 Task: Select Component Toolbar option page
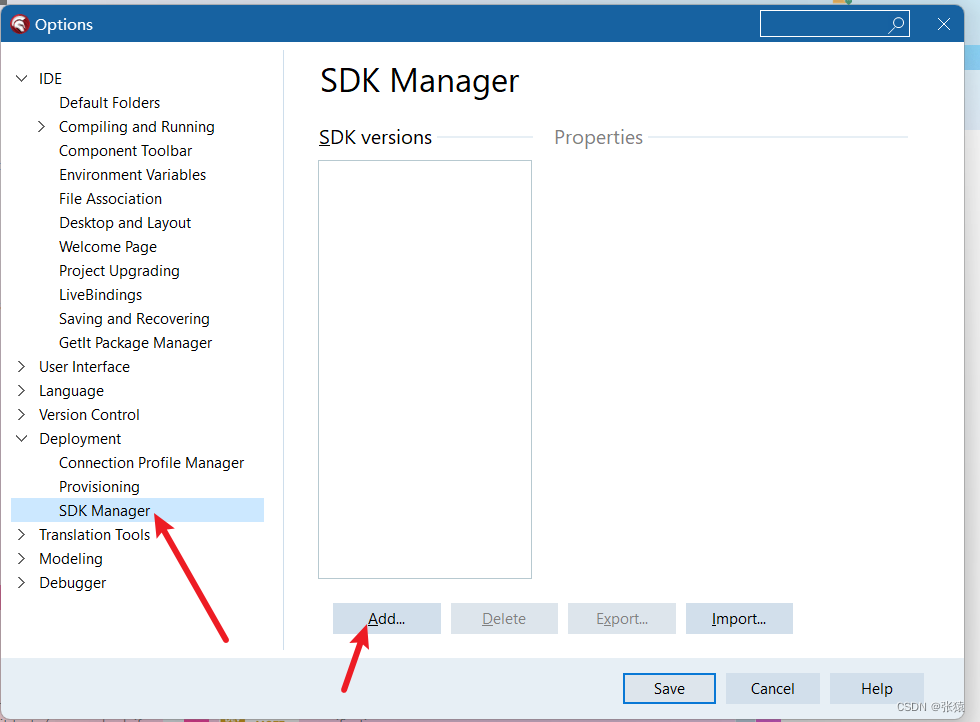pyautogui.click(x=125, y=151)
